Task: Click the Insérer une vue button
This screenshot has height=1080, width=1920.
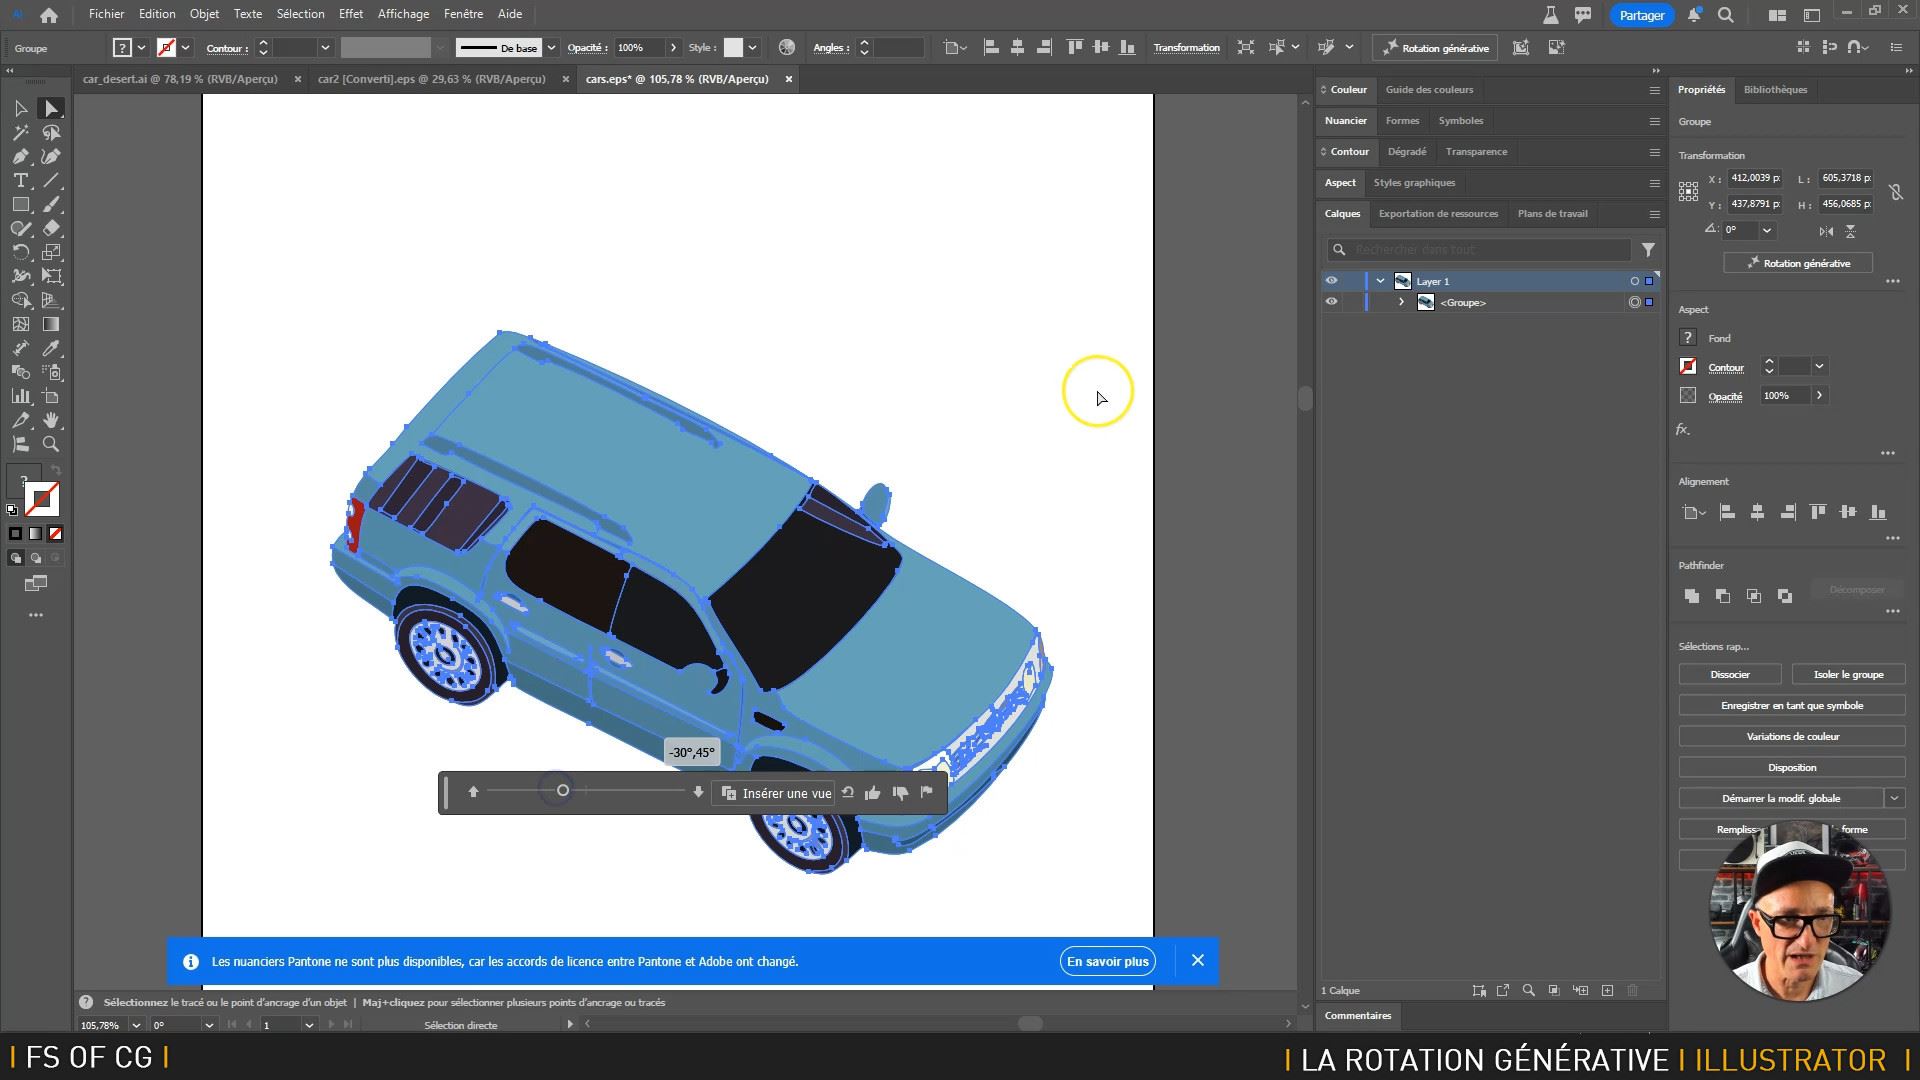Action: [777, 793]
